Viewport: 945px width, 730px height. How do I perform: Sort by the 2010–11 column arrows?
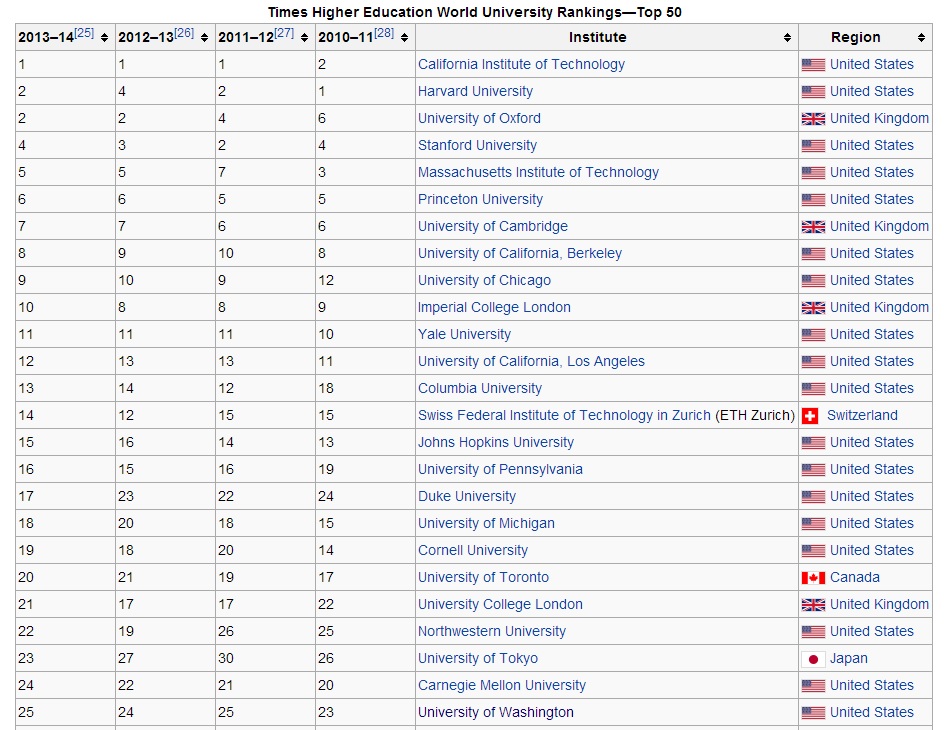click(404, 37)
